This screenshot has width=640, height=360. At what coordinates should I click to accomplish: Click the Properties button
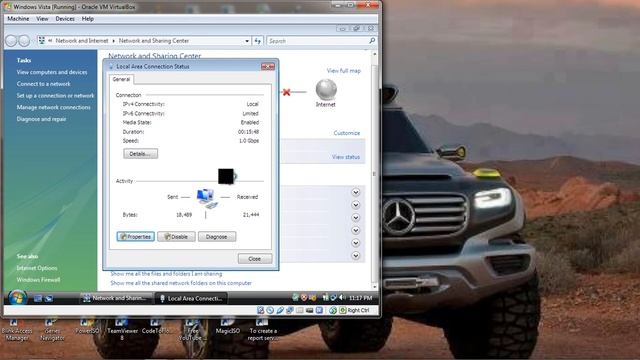click(x=136, y=237)
